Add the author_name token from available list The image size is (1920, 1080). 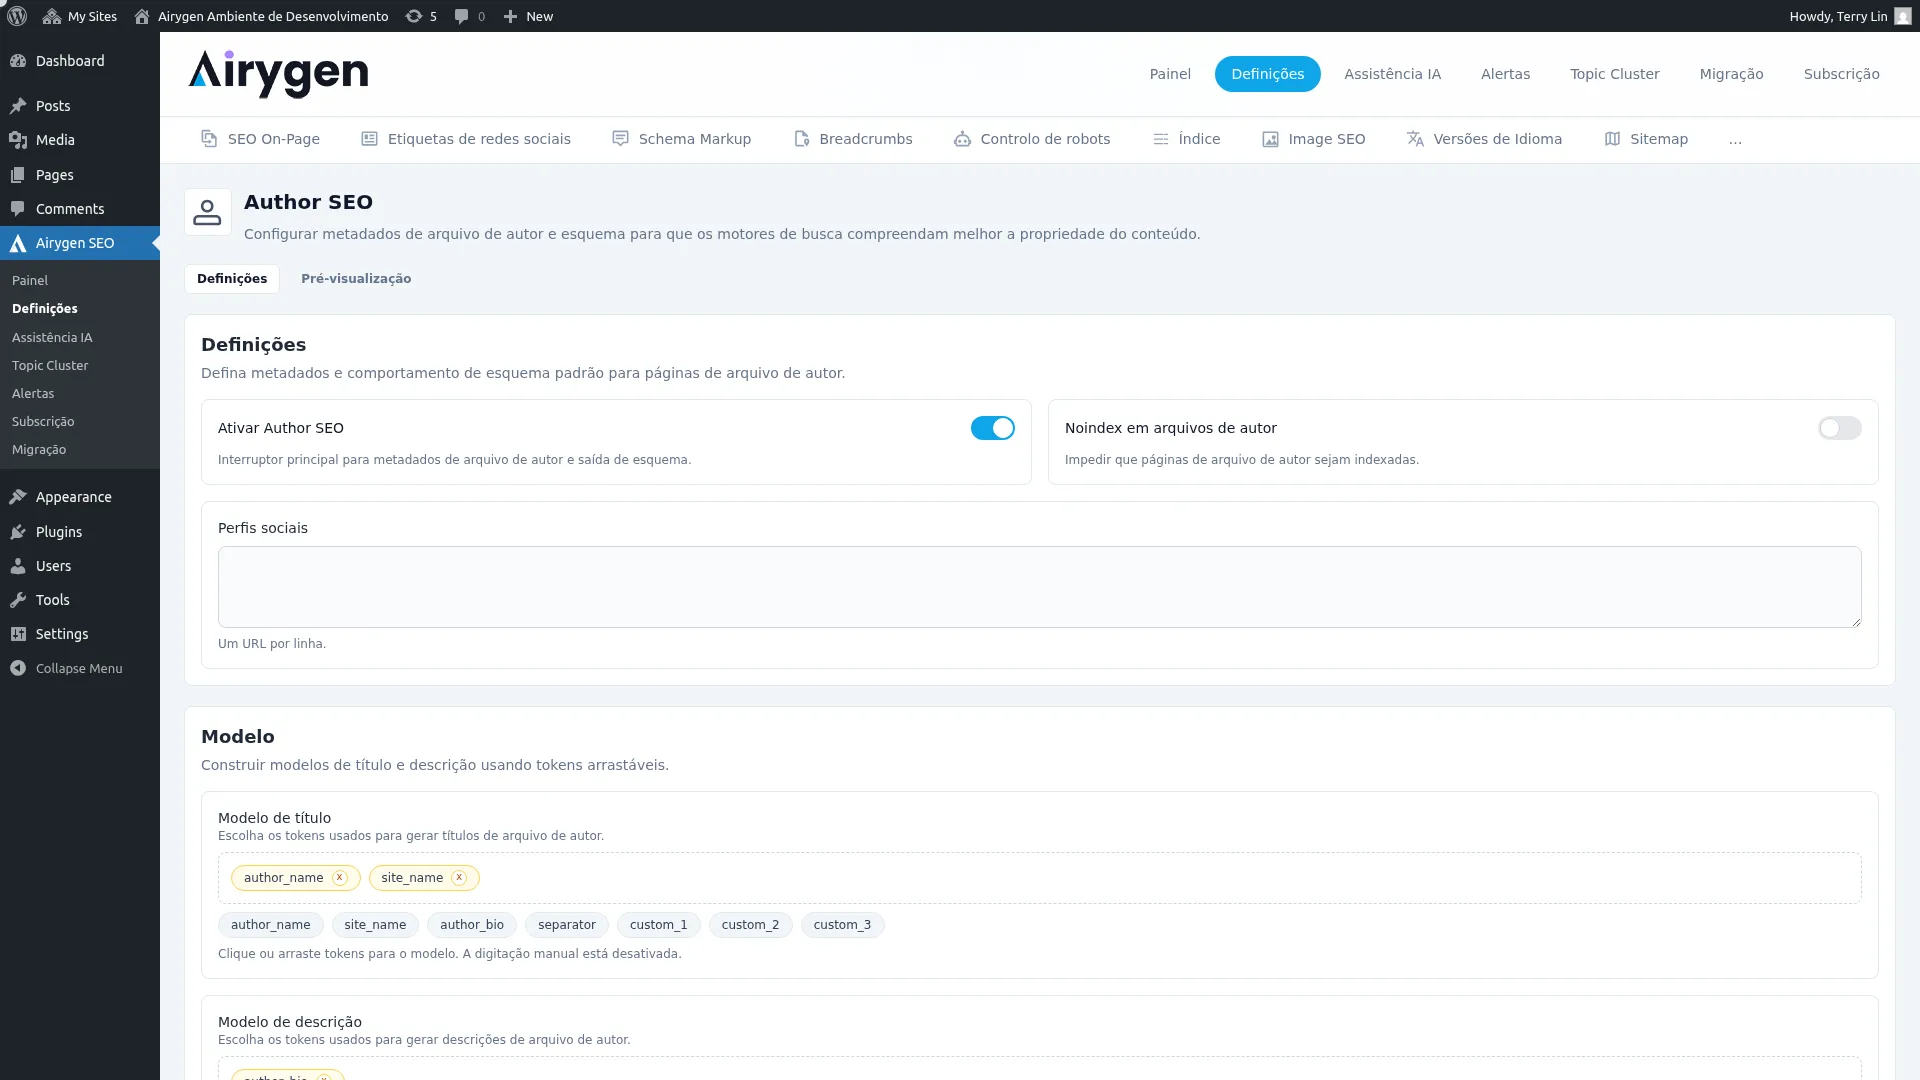[x=271, y=925]
